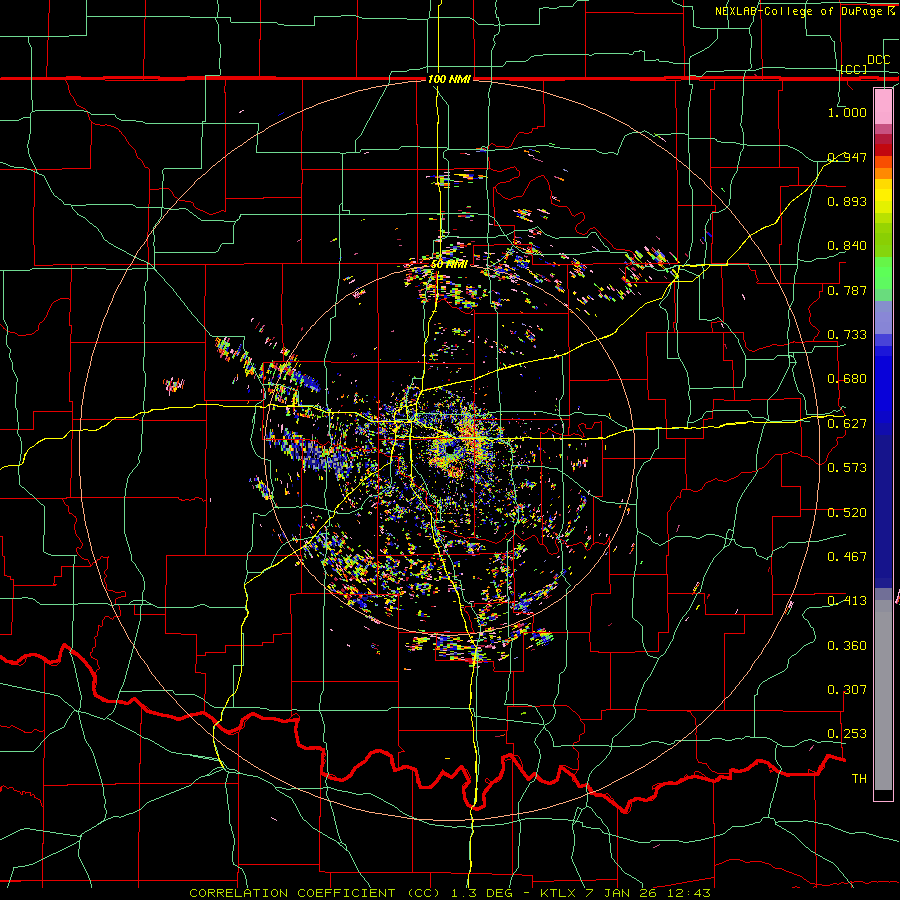The width and height of the screenshot is (900, 900).
Task: Click the 100 NMI range ring label
Action: click(x=449, y=79)
